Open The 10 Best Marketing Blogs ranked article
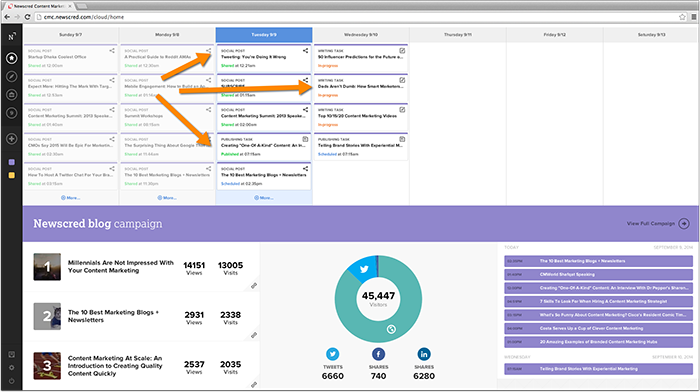 [113, 316]
